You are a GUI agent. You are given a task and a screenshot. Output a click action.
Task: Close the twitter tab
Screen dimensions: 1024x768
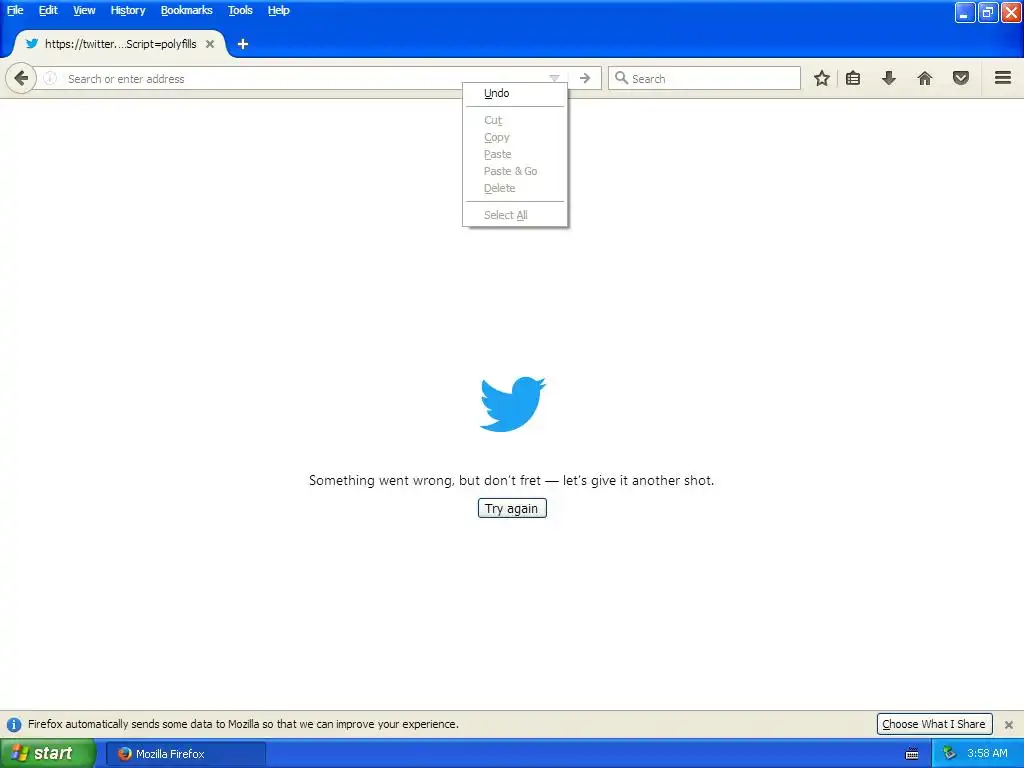coord(210,44)
